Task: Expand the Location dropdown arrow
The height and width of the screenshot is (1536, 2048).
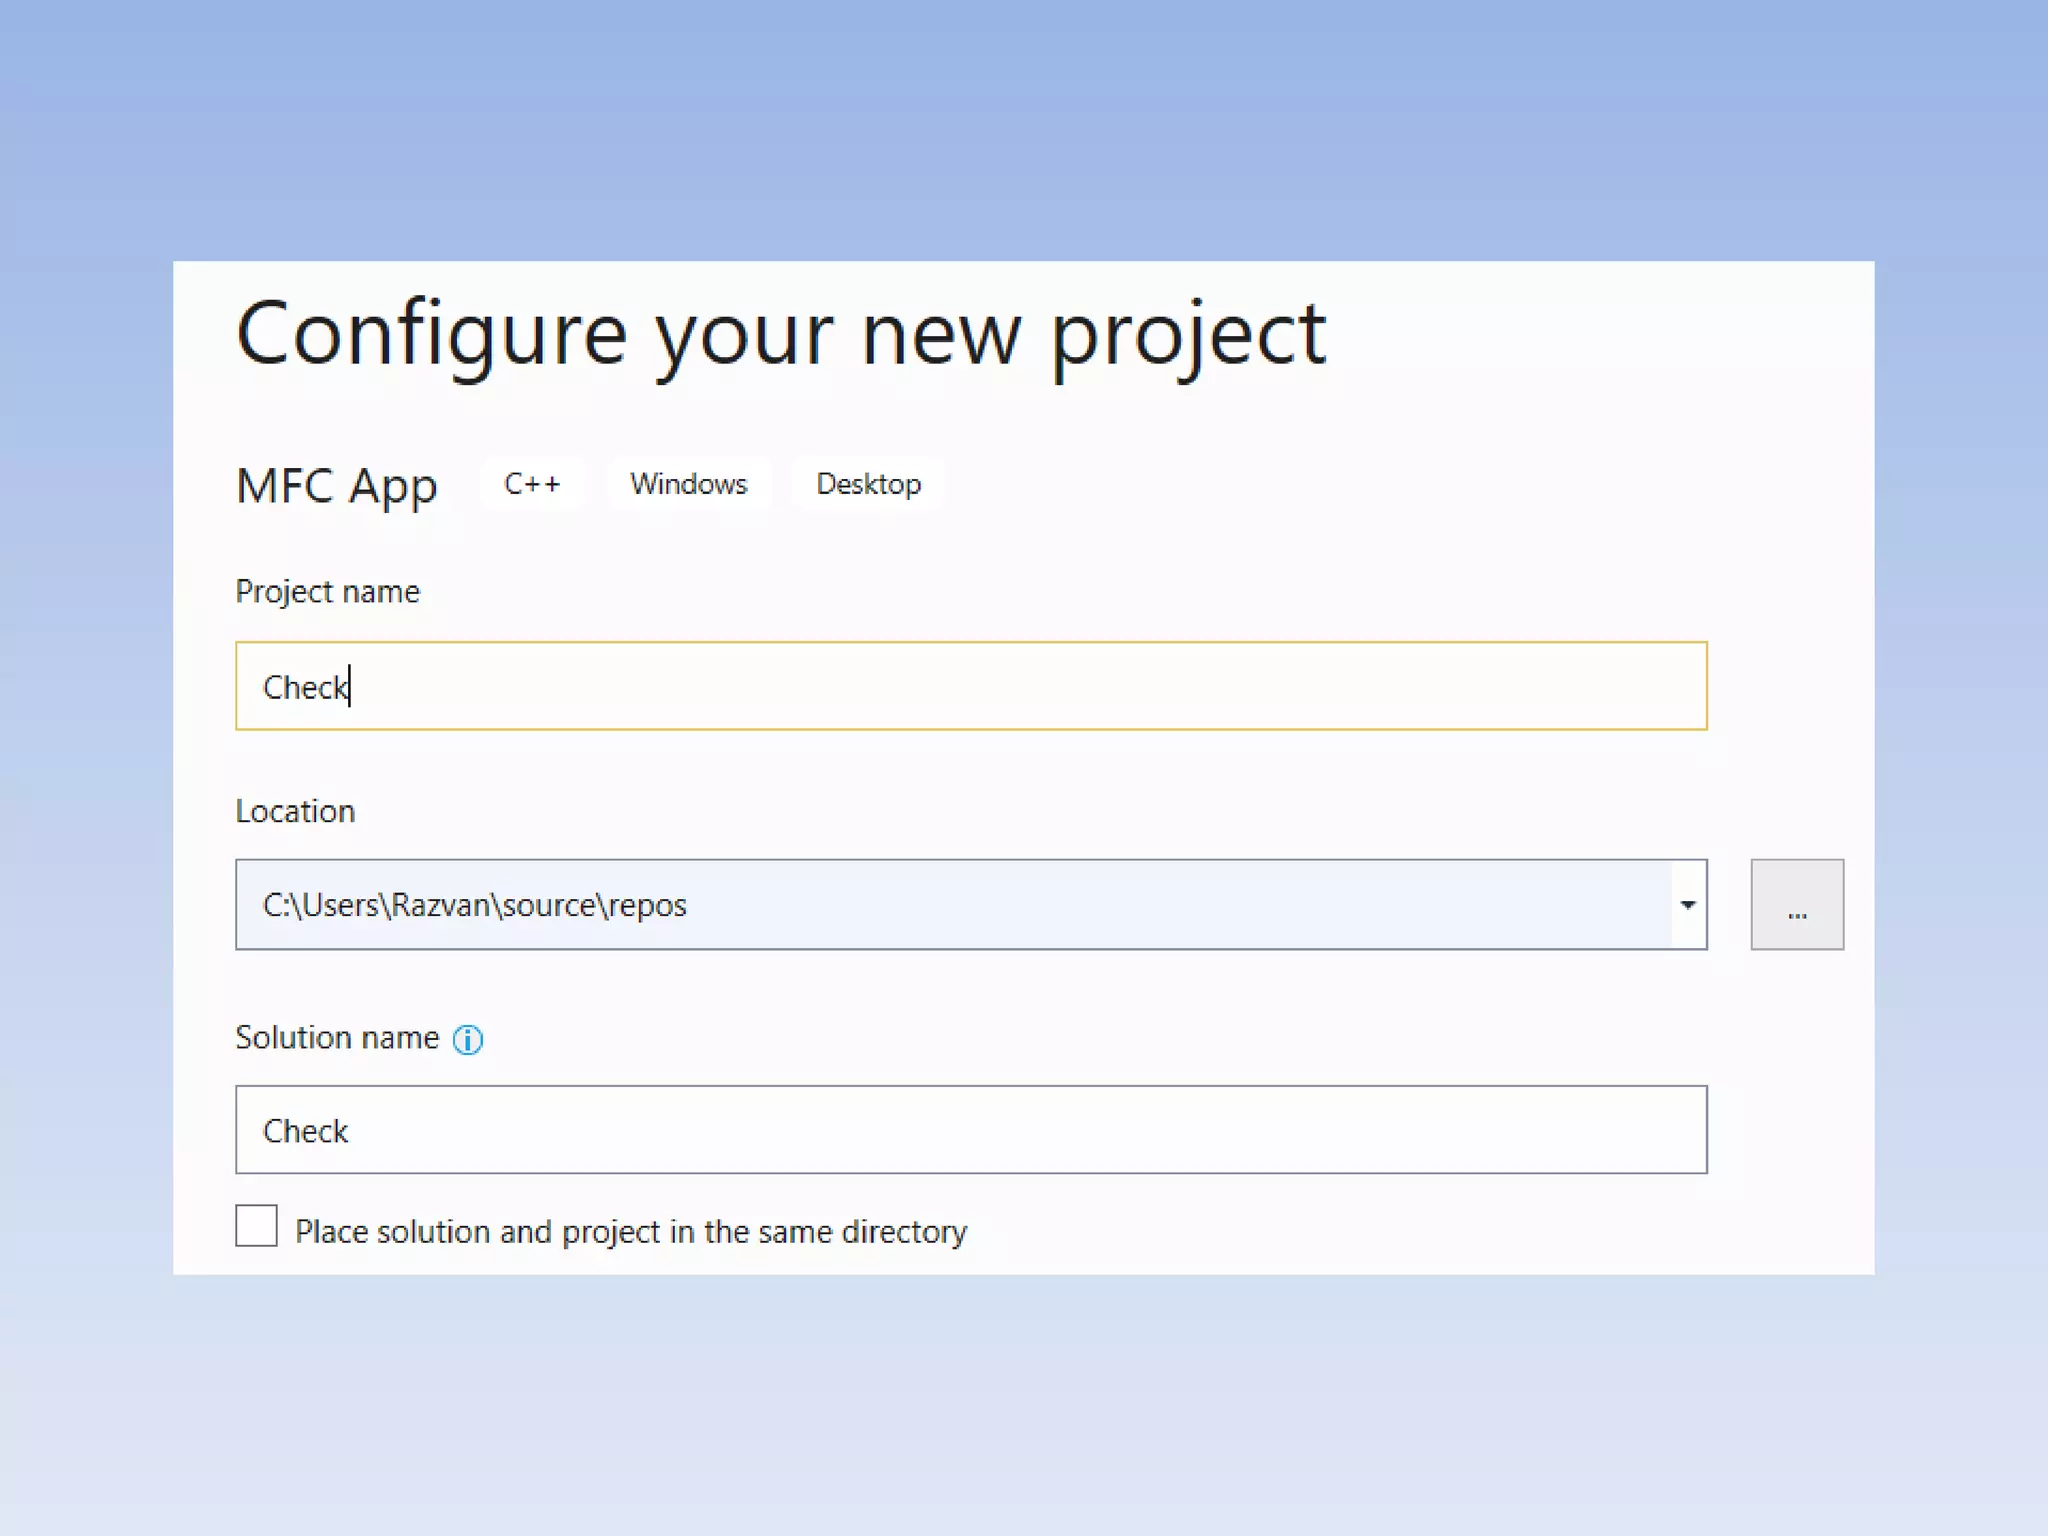Action: pos(1687,904)
